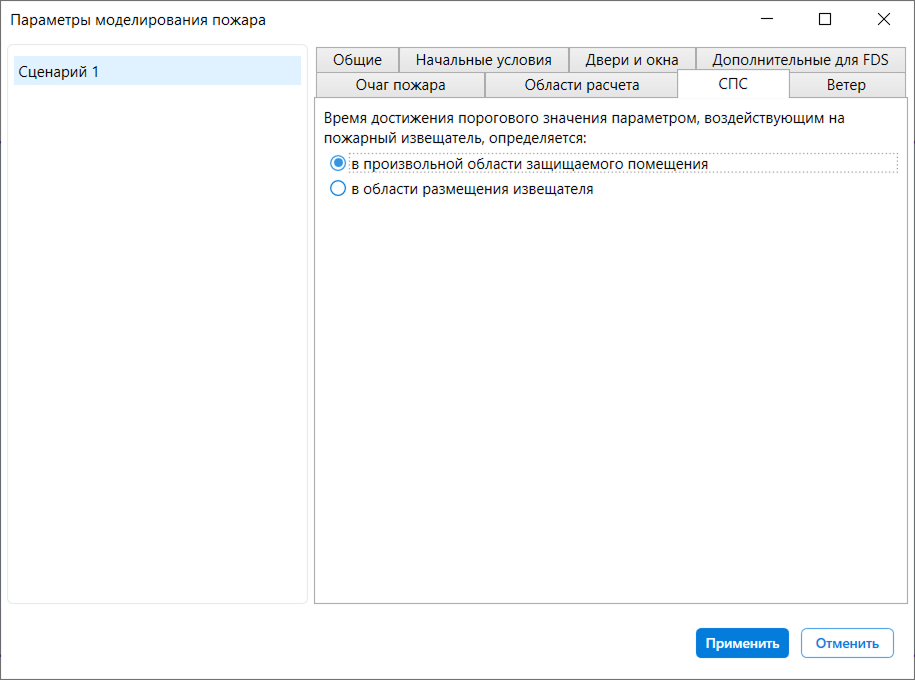Maximize the Параметры моделирования пожара window
The height and width of the screenshot is (680, 915).
click(825, 19)
